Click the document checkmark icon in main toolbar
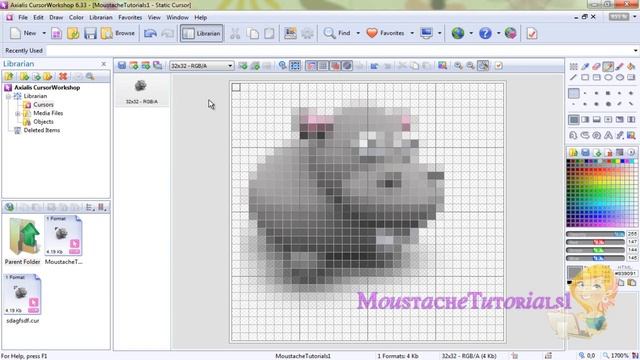This screenshot has width=640, height=360. click(x=532, y=33)
